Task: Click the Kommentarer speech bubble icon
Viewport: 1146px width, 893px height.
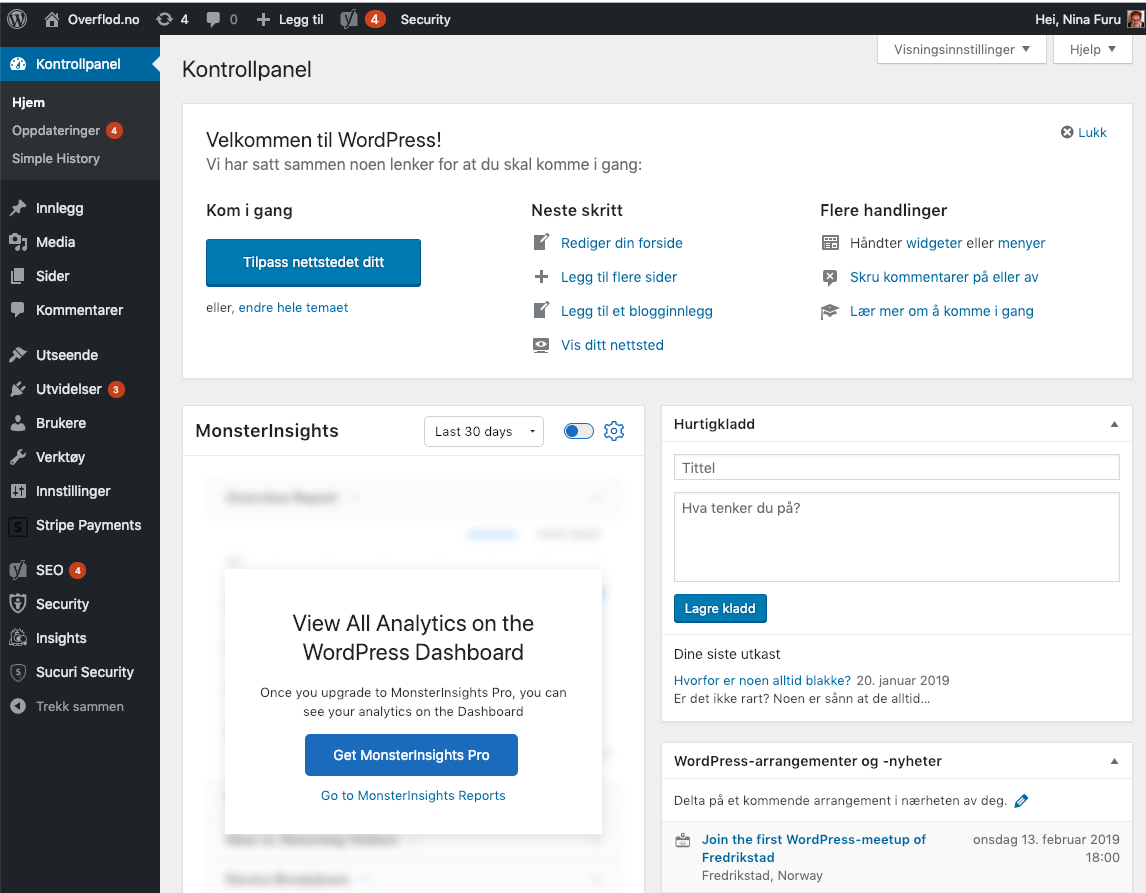Action: click(x=18, y=310)
